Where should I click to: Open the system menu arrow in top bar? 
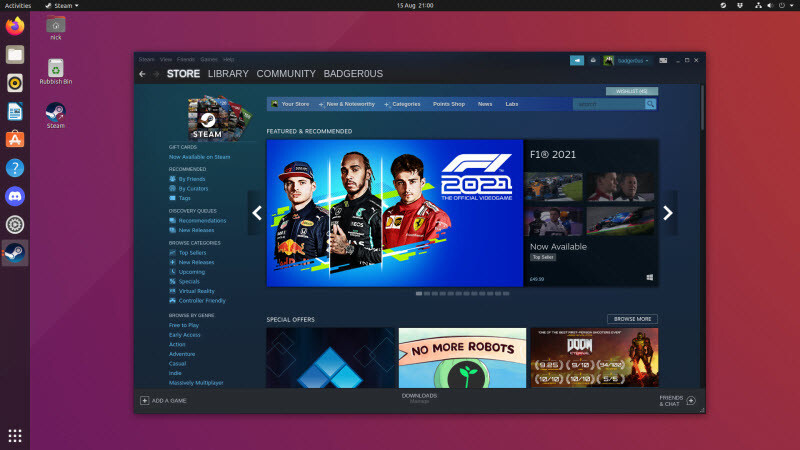[793, 5]
